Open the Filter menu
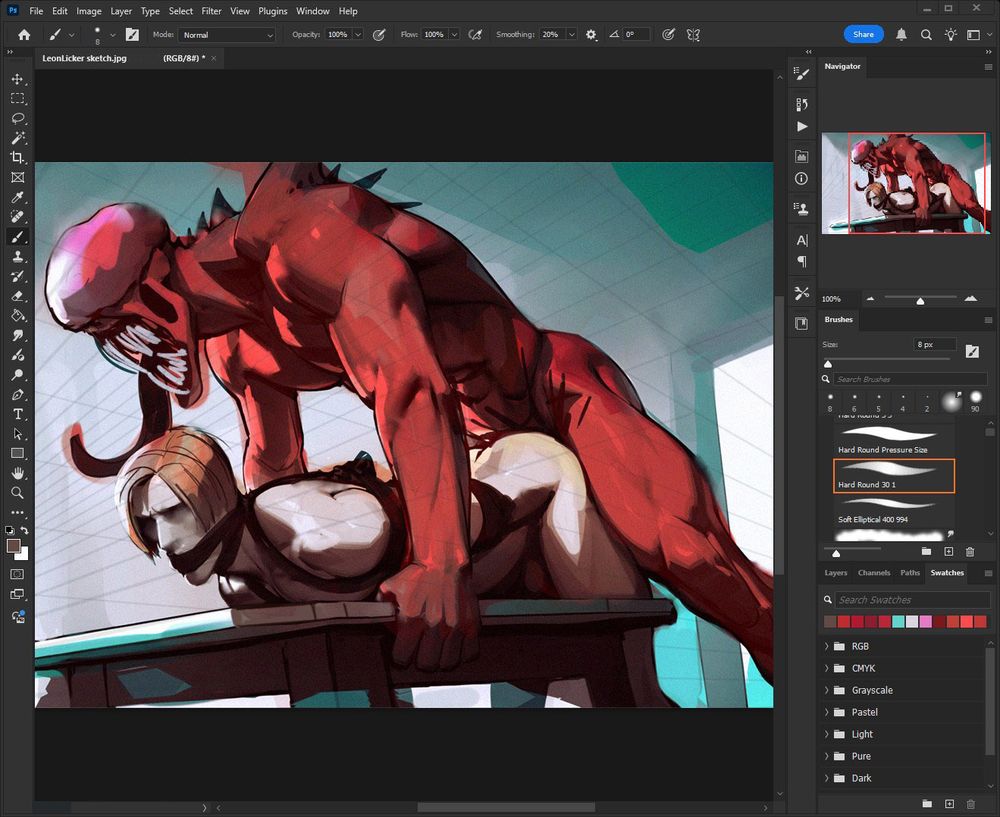The width and height of the screenshot is (1000, 817). (x=211, y=11)
